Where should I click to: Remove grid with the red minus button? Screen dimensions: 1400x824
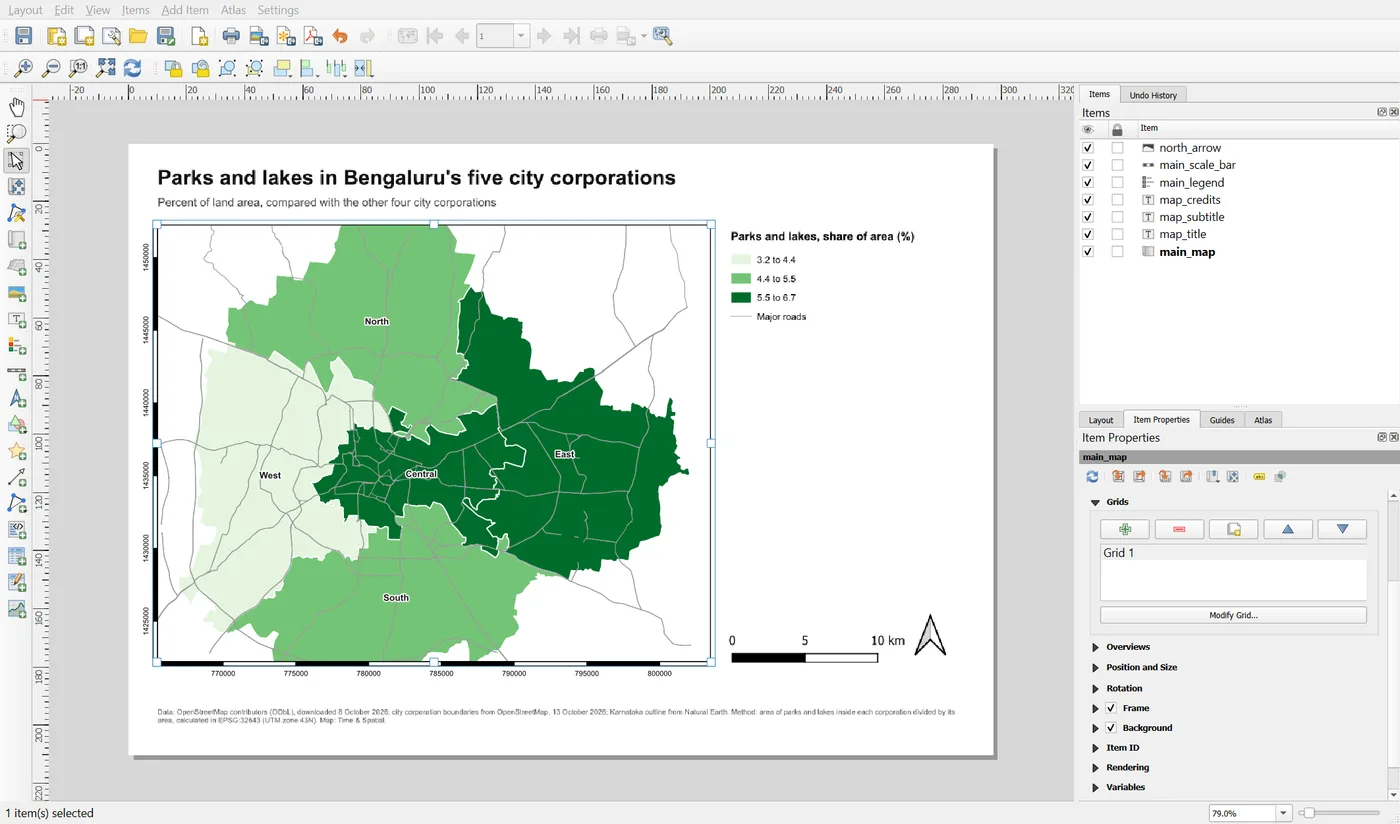pyautogui.click(x=1179, y=529)
